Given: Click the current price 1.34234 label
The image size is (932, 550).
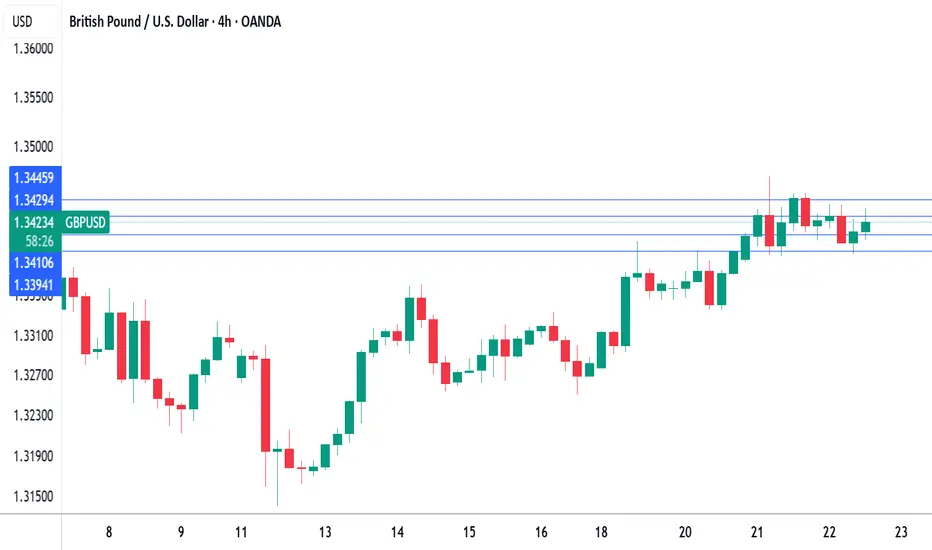Looking at the screenshot, I should [34, 222].
